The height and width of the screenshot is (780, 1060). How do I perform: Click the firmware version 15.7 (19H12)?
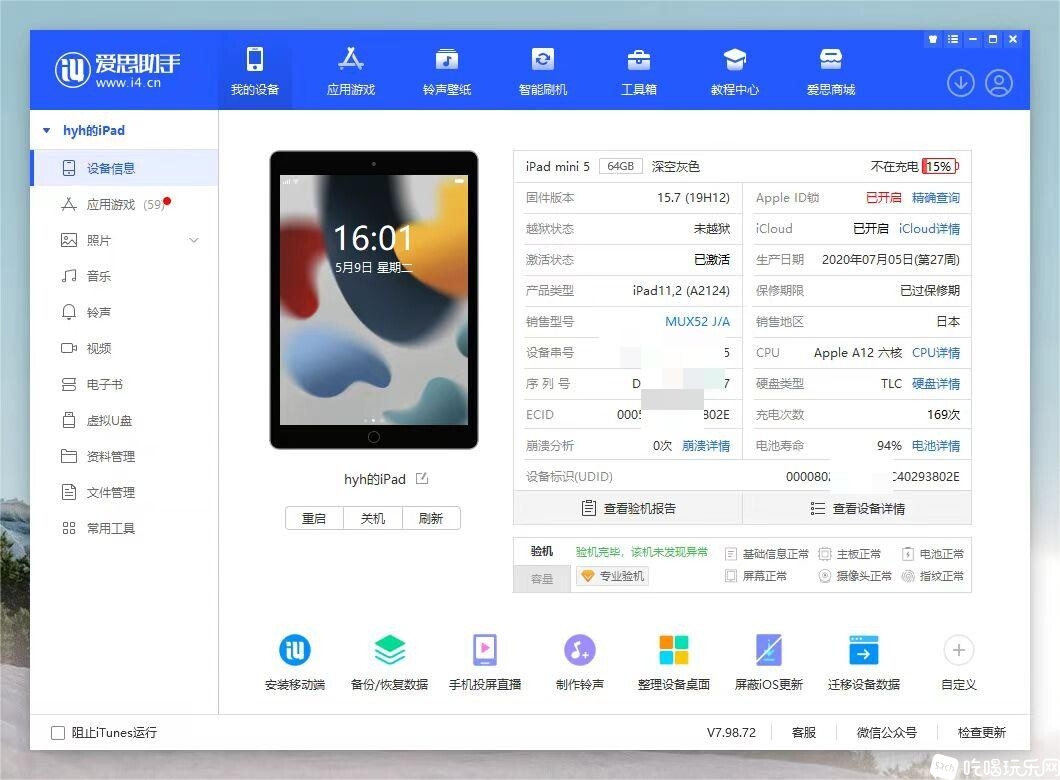click(694, 197)
